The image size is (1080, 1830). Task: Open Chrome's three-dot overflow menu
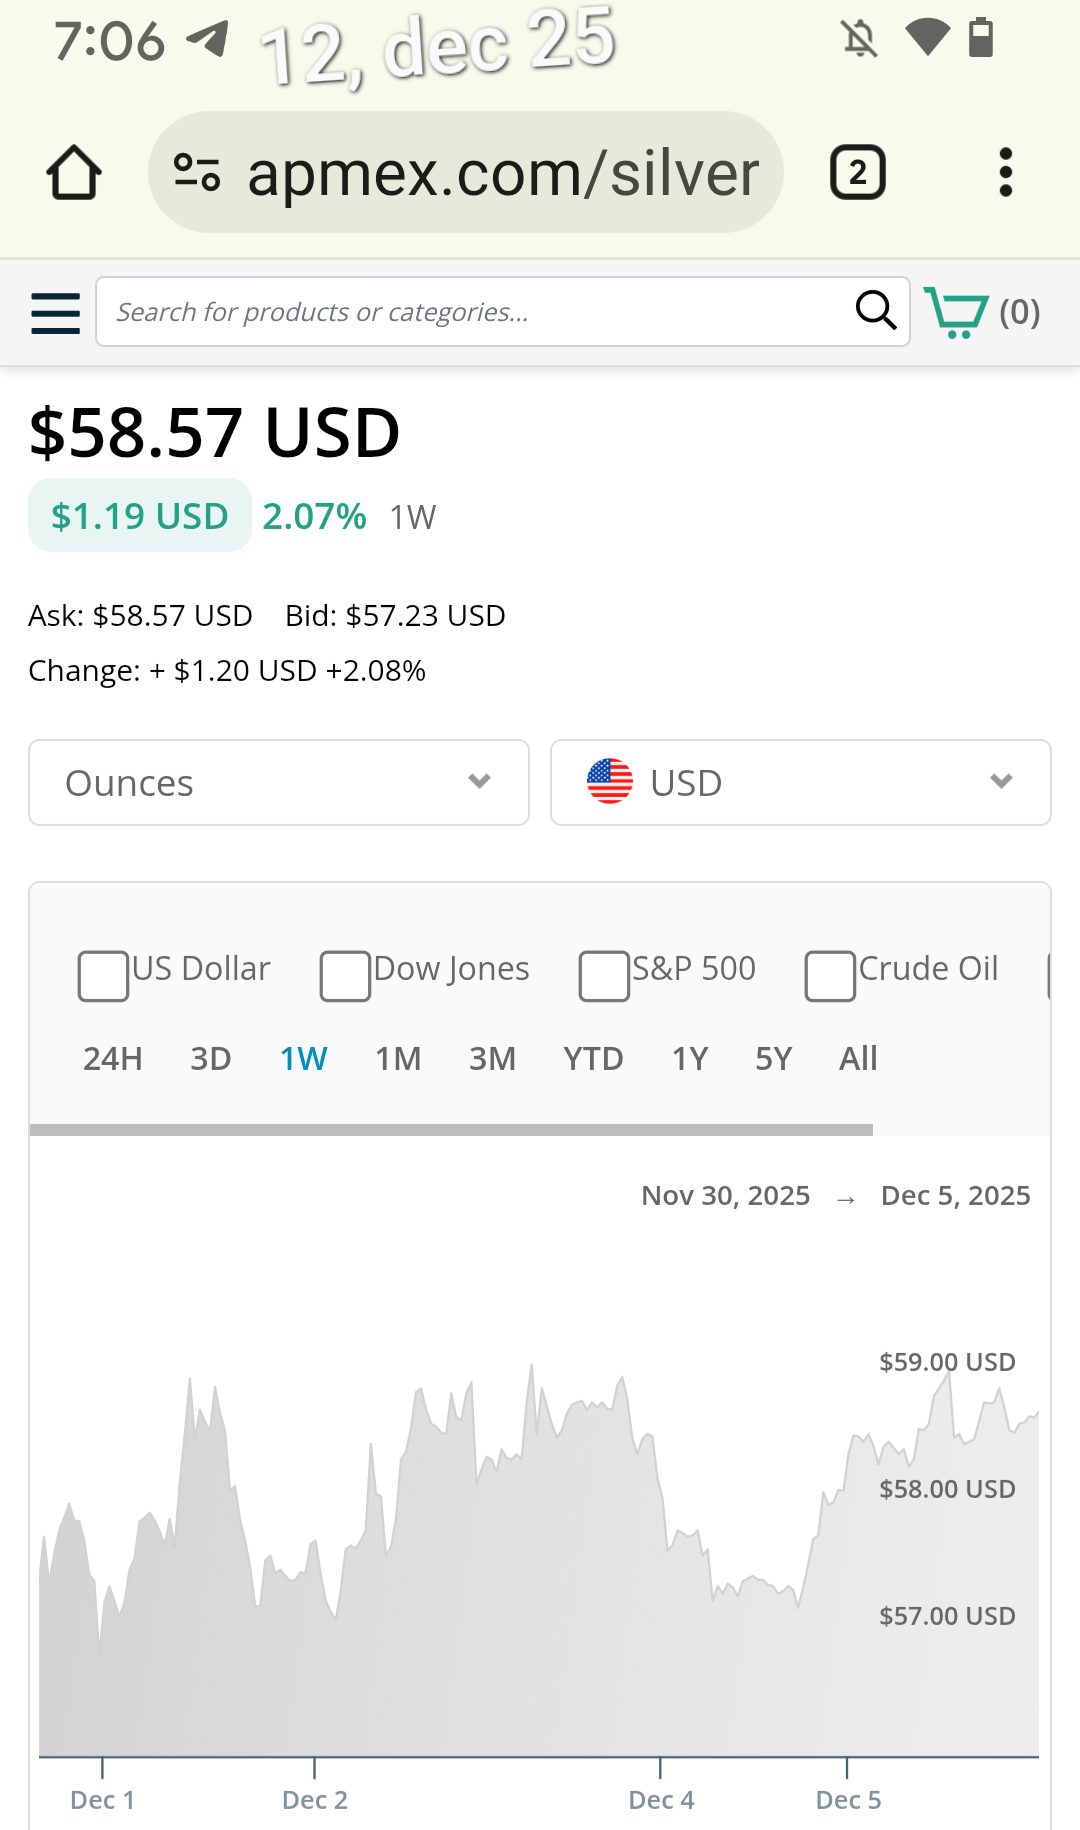coord(1005,173)
